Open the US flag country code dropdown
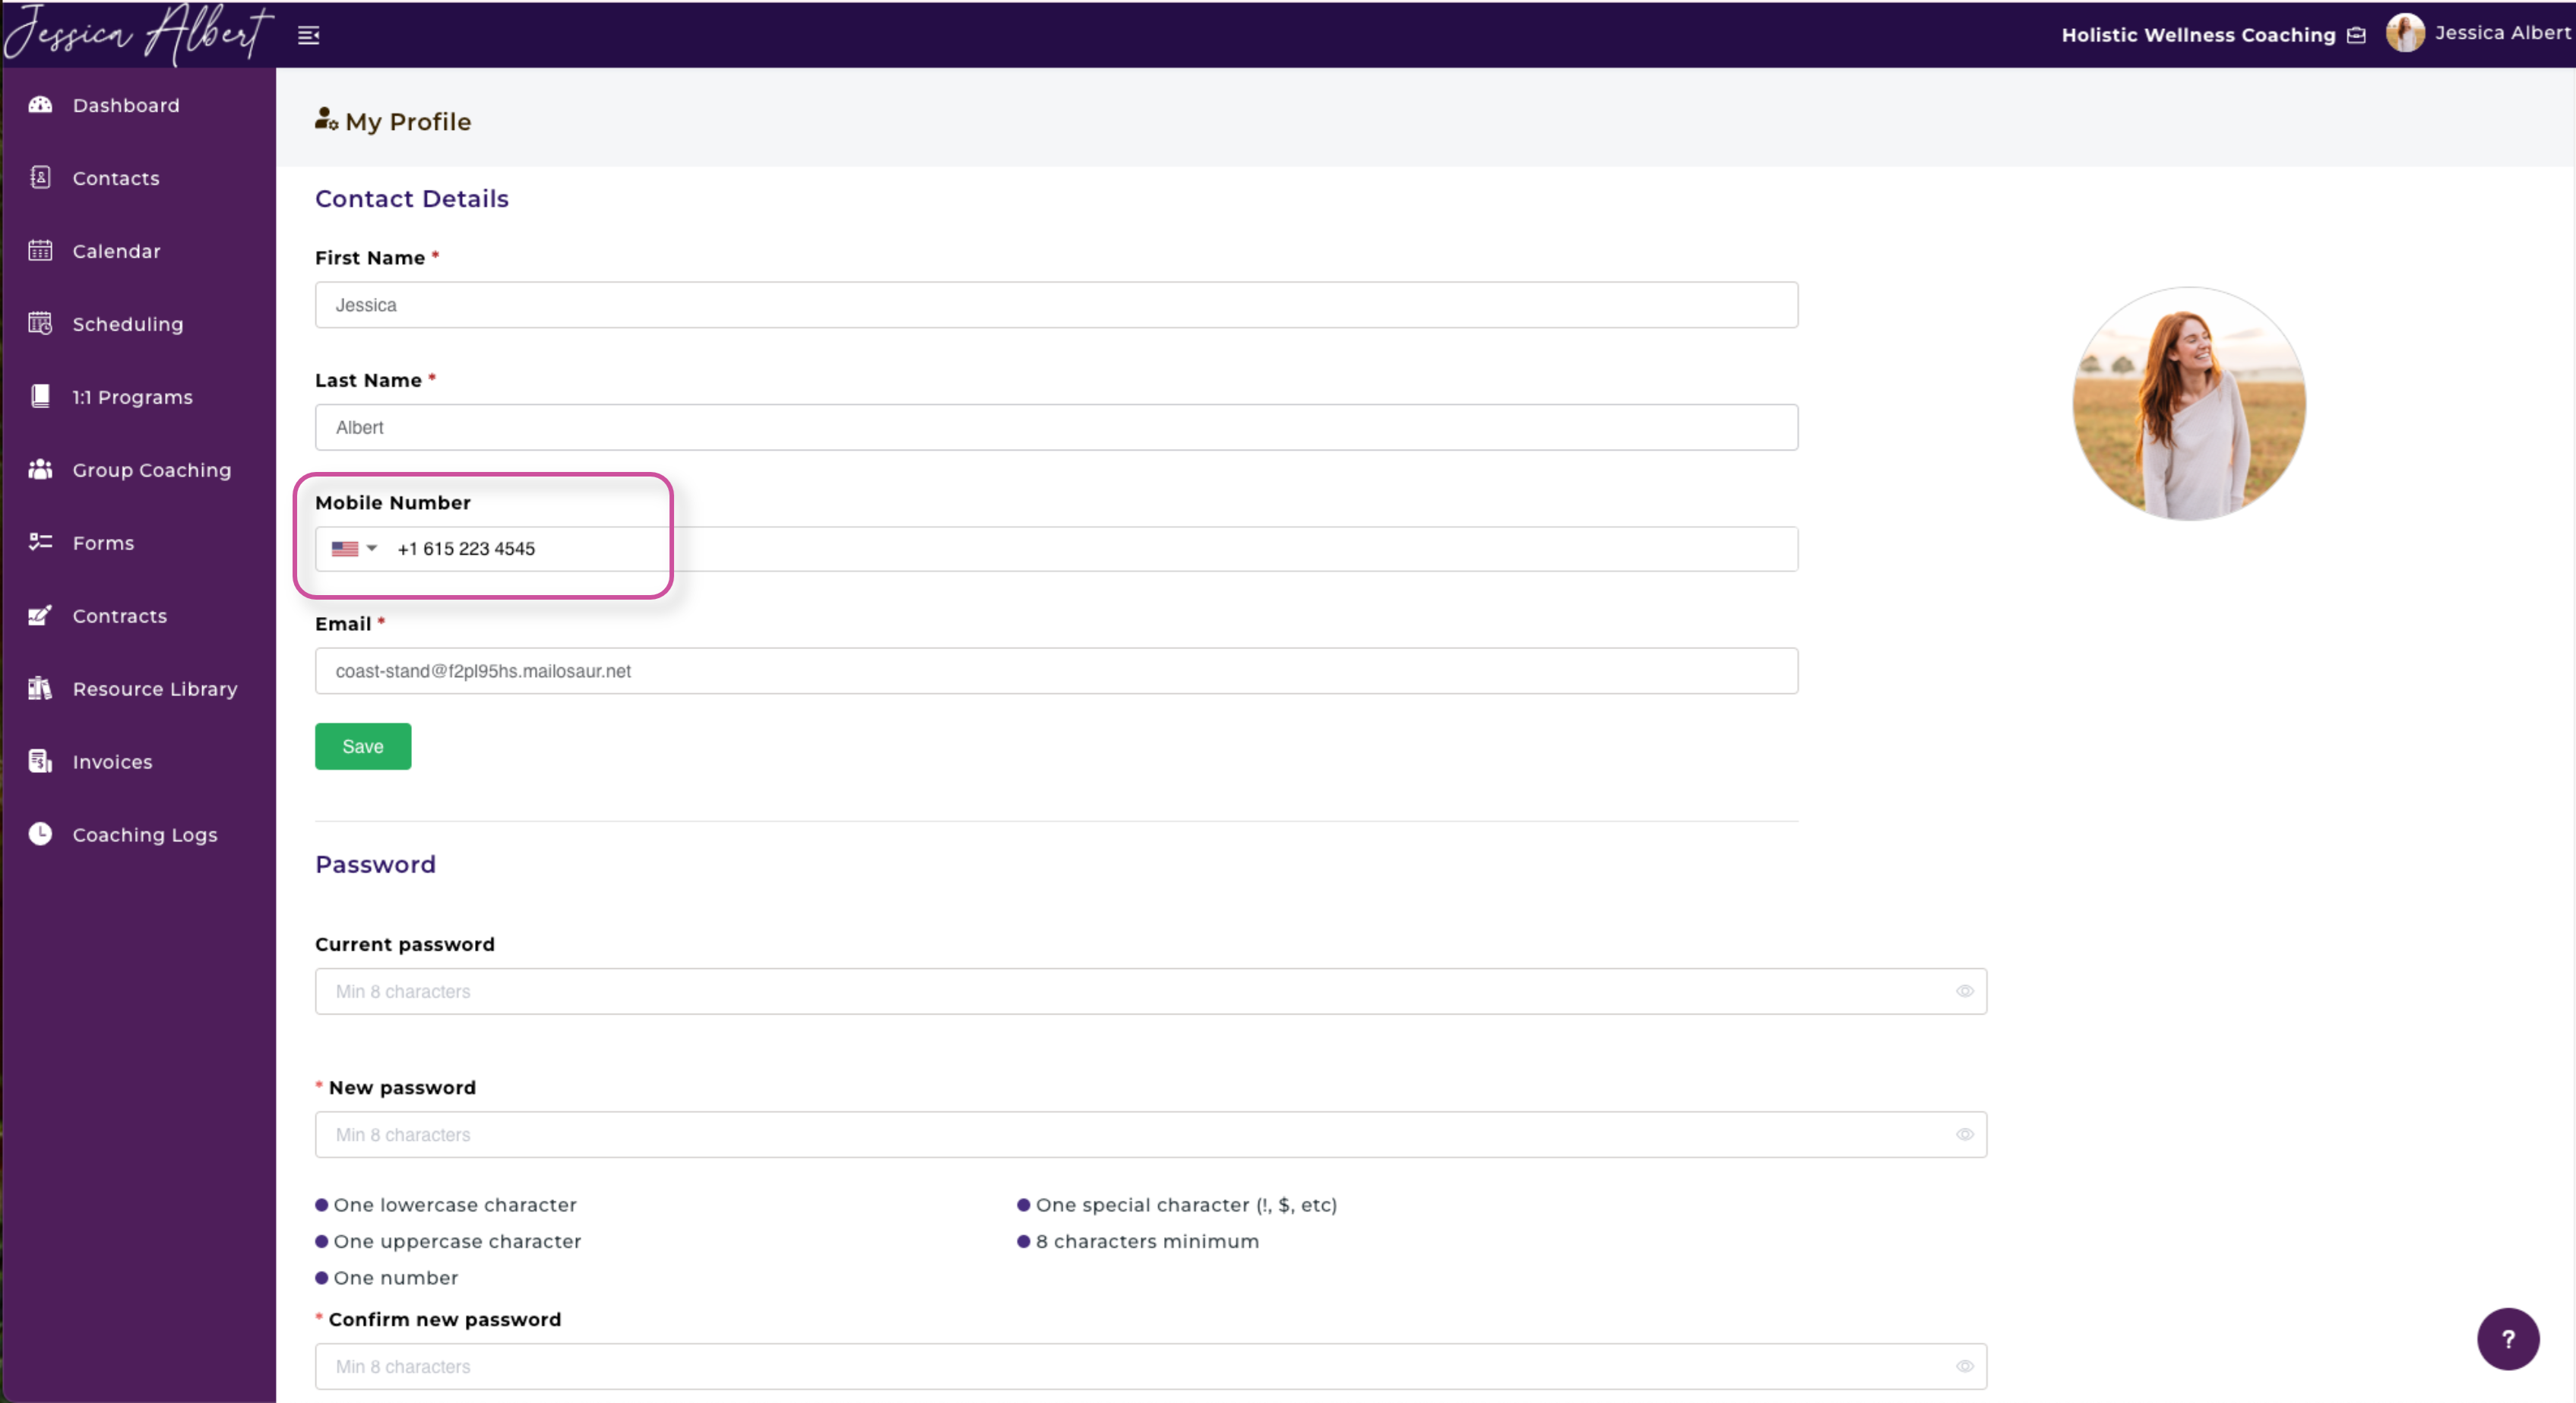The height and width of the screenshot is (1403, 2576). click(x=354, y=549)
